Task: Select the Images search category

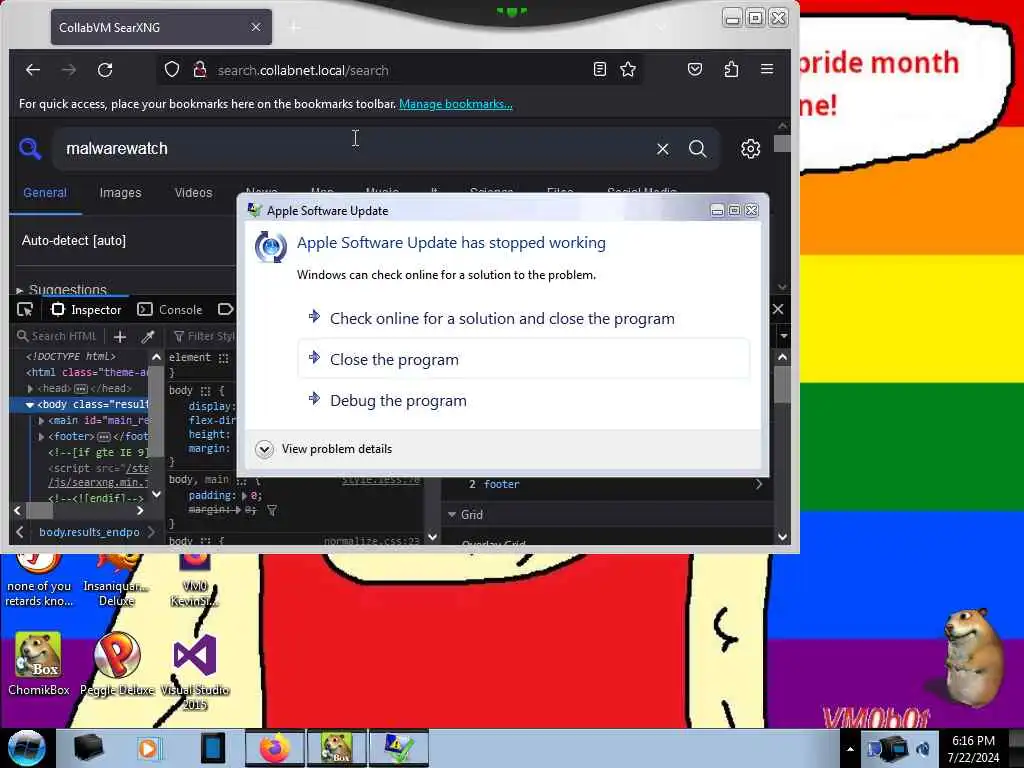Action: (x=120, y=193)
